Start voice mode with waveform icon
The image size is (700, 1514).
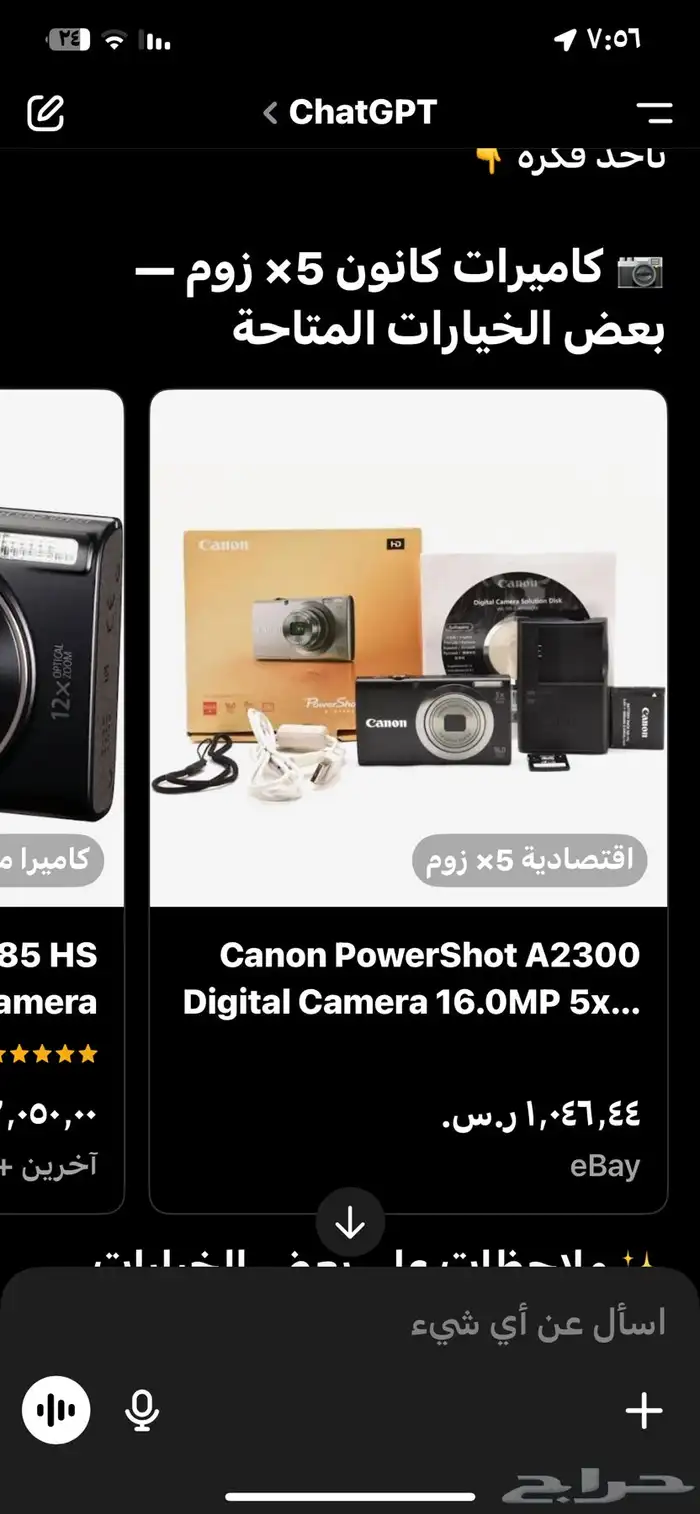(56, 1410)
